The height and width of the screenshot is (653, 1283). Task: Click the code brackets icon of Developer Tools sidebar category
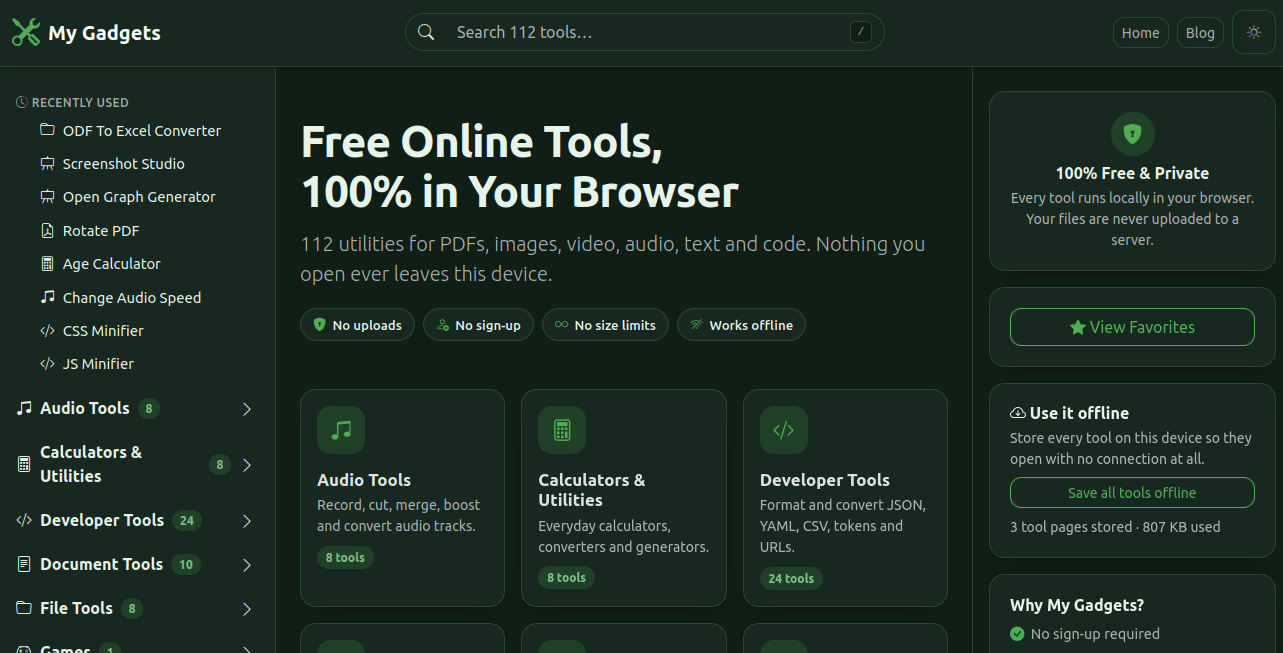pos(25,520)
